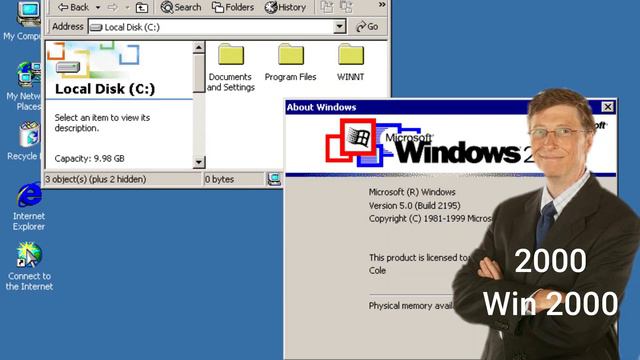Click the 'Microsoft (R) Windows' text in About dialog
Image resolution: width=640 pixels, height=360 pixels.
pos(412,192)
